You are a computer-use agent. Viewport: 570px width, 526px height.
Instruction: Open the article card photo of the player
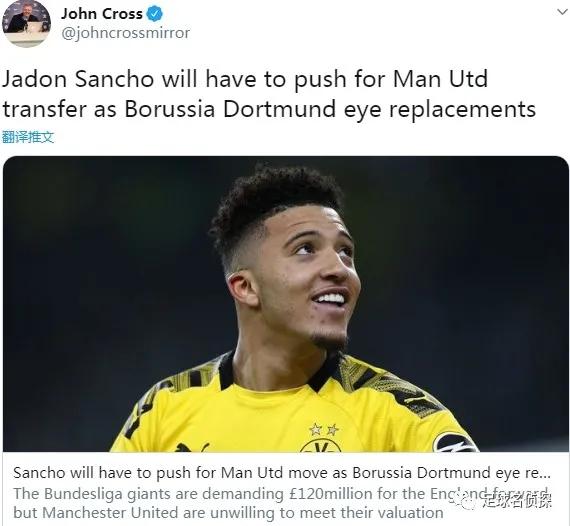(x=286, y=304)
